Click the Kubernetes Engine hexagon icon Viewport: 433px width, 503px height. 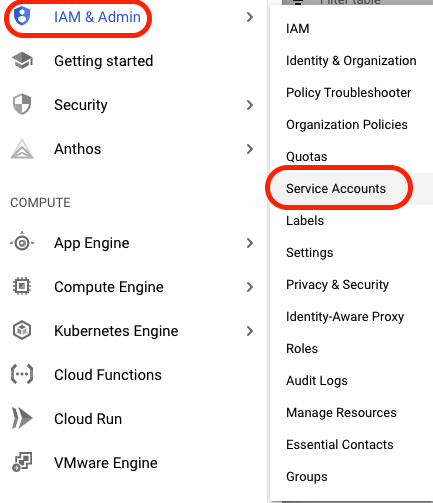tap(22, 330)
